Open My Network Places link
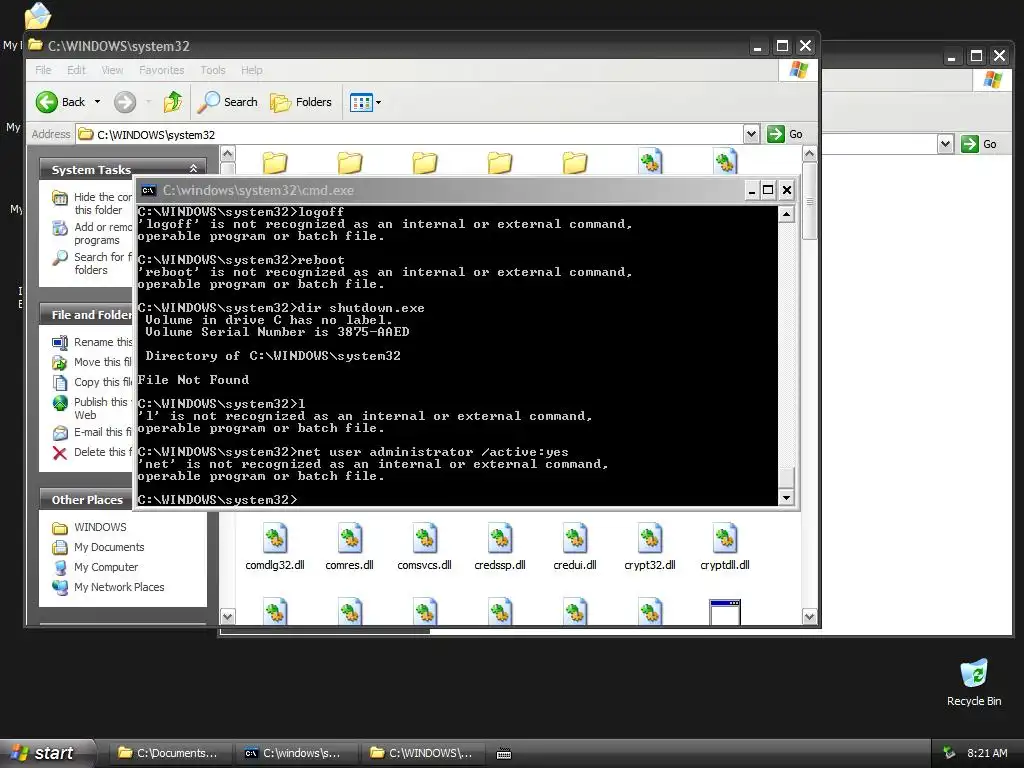The width and height of the screenshot is (1024, 768). [x=108, y=587]
